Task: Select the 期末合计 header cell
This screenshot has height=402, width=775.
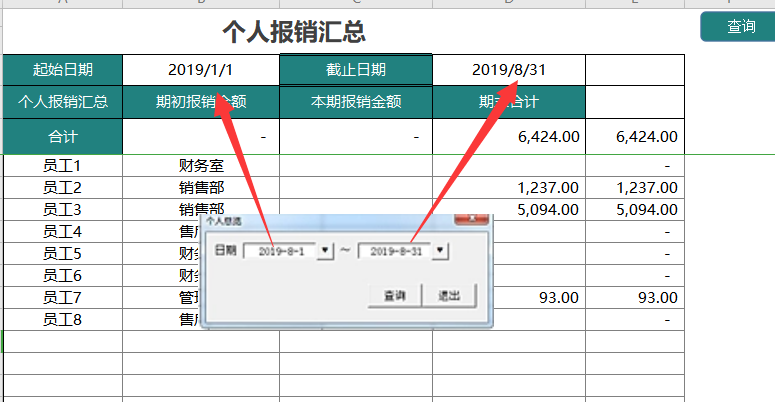Action: coord(509,102)
